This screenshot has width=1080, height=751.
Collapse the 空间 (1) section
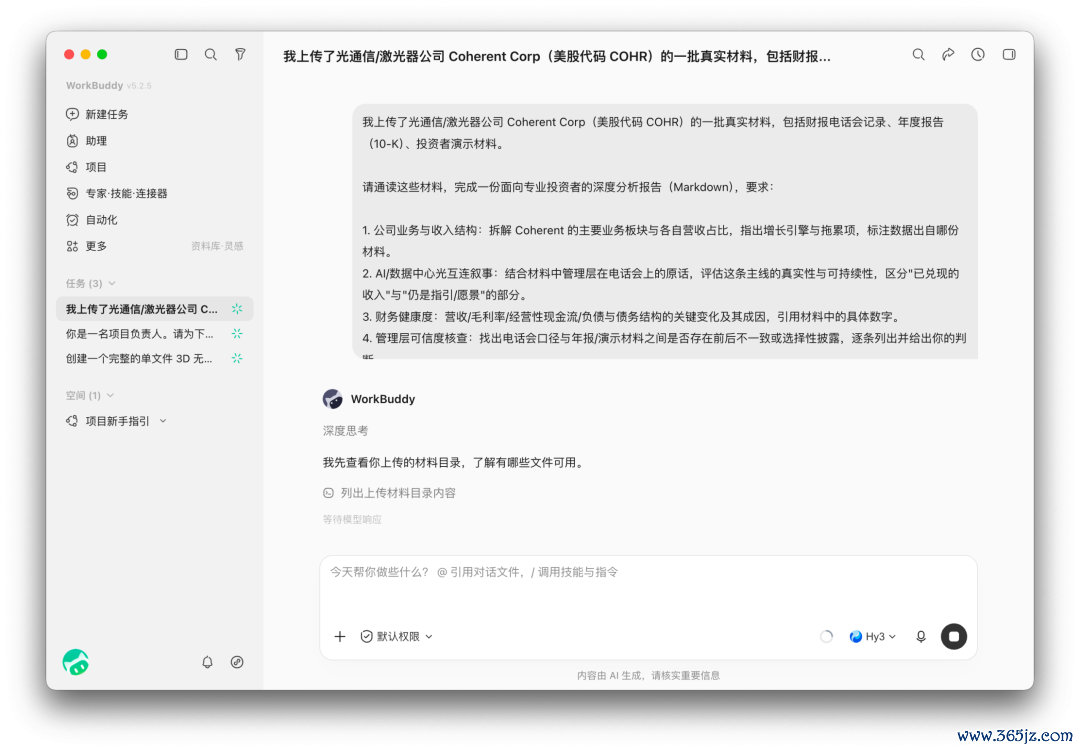point(90,395)
